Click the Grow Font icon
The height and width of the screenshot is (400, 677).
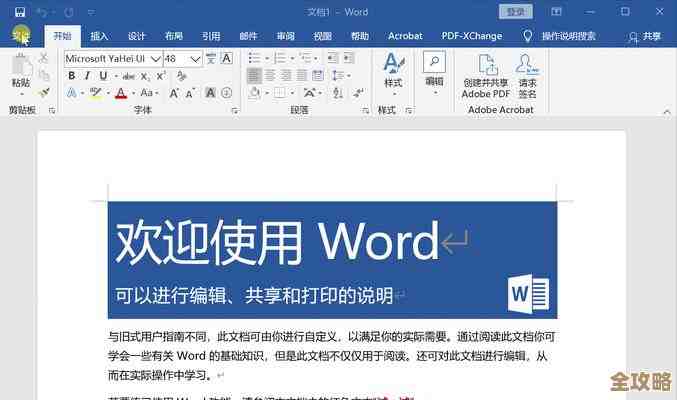pyautogui.click(x=174, y=93)
